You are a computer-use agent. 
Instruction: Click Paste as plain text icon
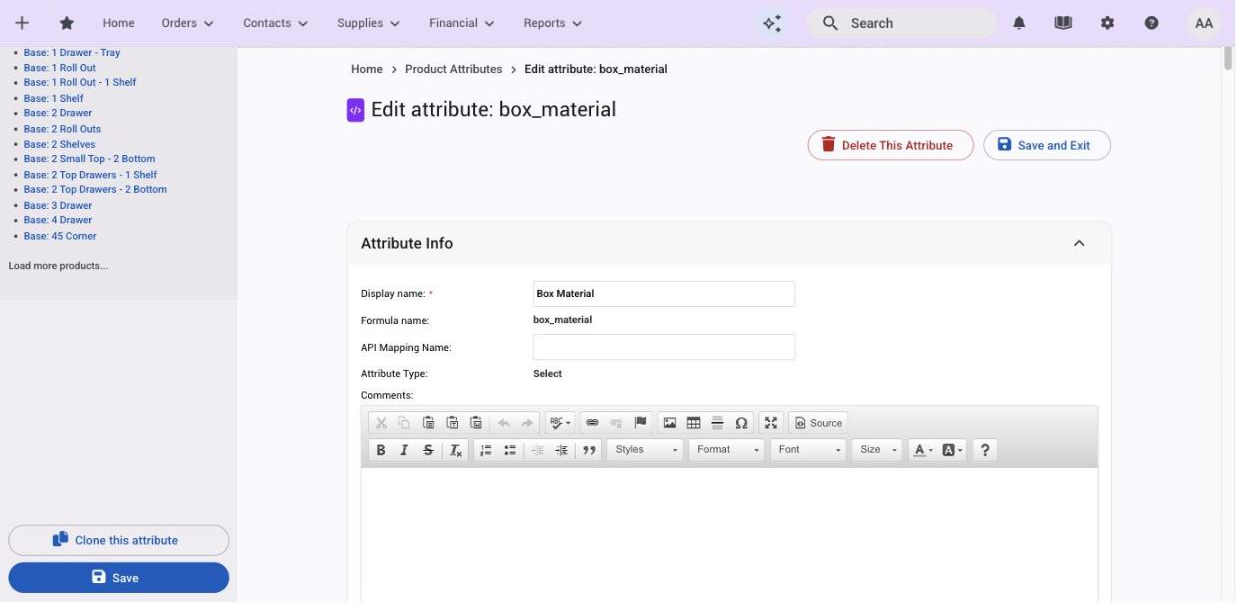tap(452, 423)
